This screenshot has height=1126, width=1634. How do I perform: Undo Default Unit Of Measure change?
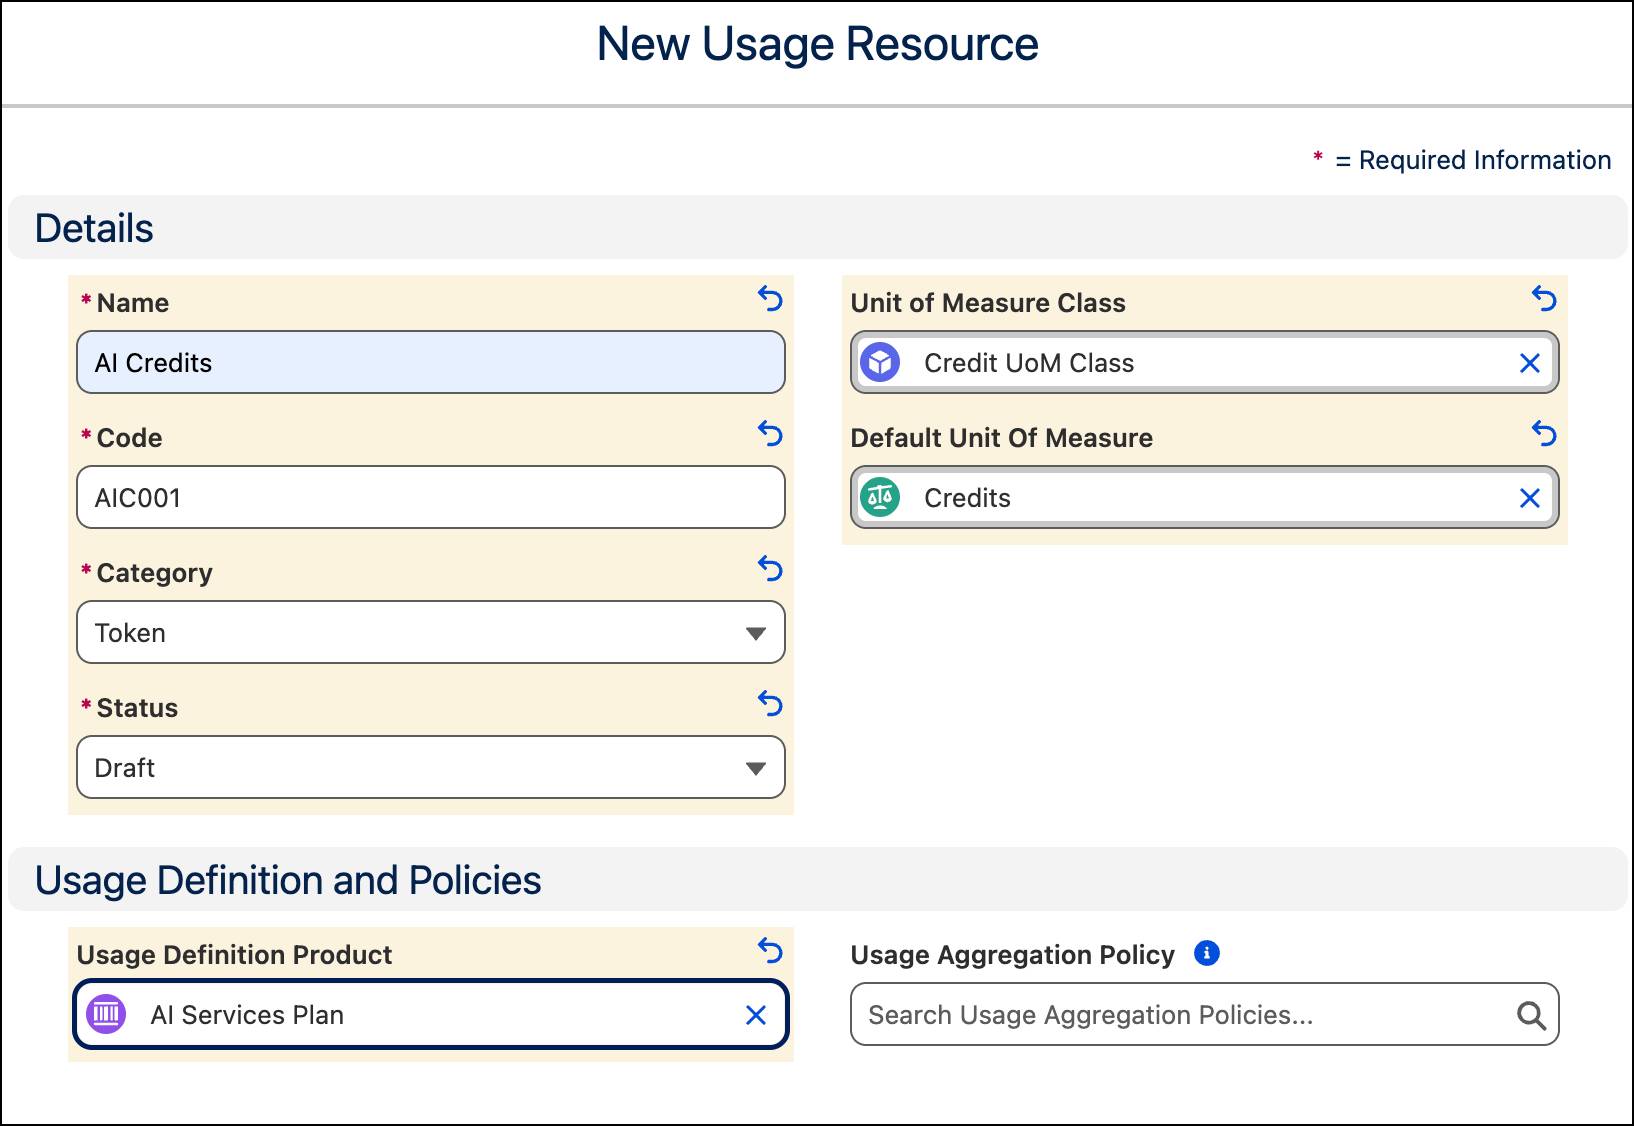(1544, 433)
